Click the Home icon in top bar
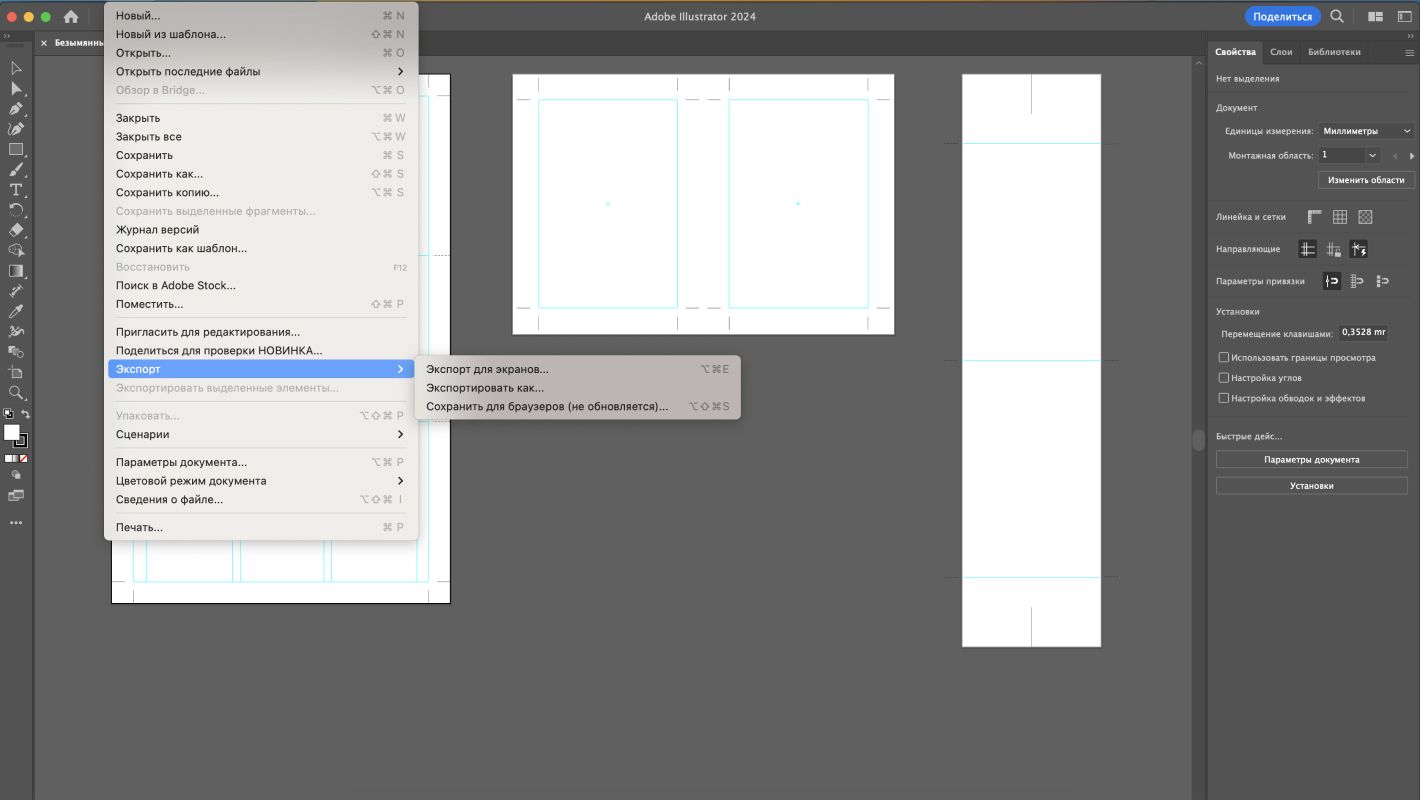1420x800 pixels. click(71, 17)
